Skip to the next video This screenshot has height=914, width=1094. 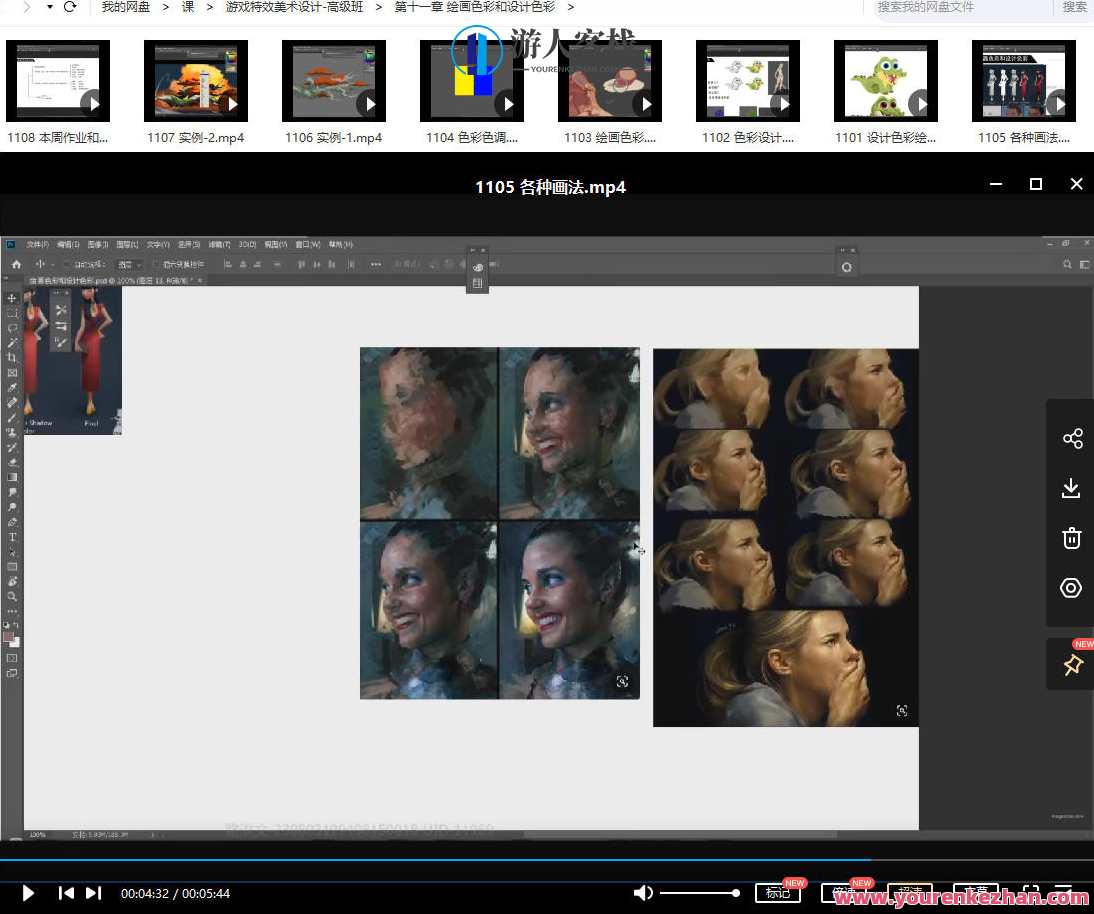(93, 893)
